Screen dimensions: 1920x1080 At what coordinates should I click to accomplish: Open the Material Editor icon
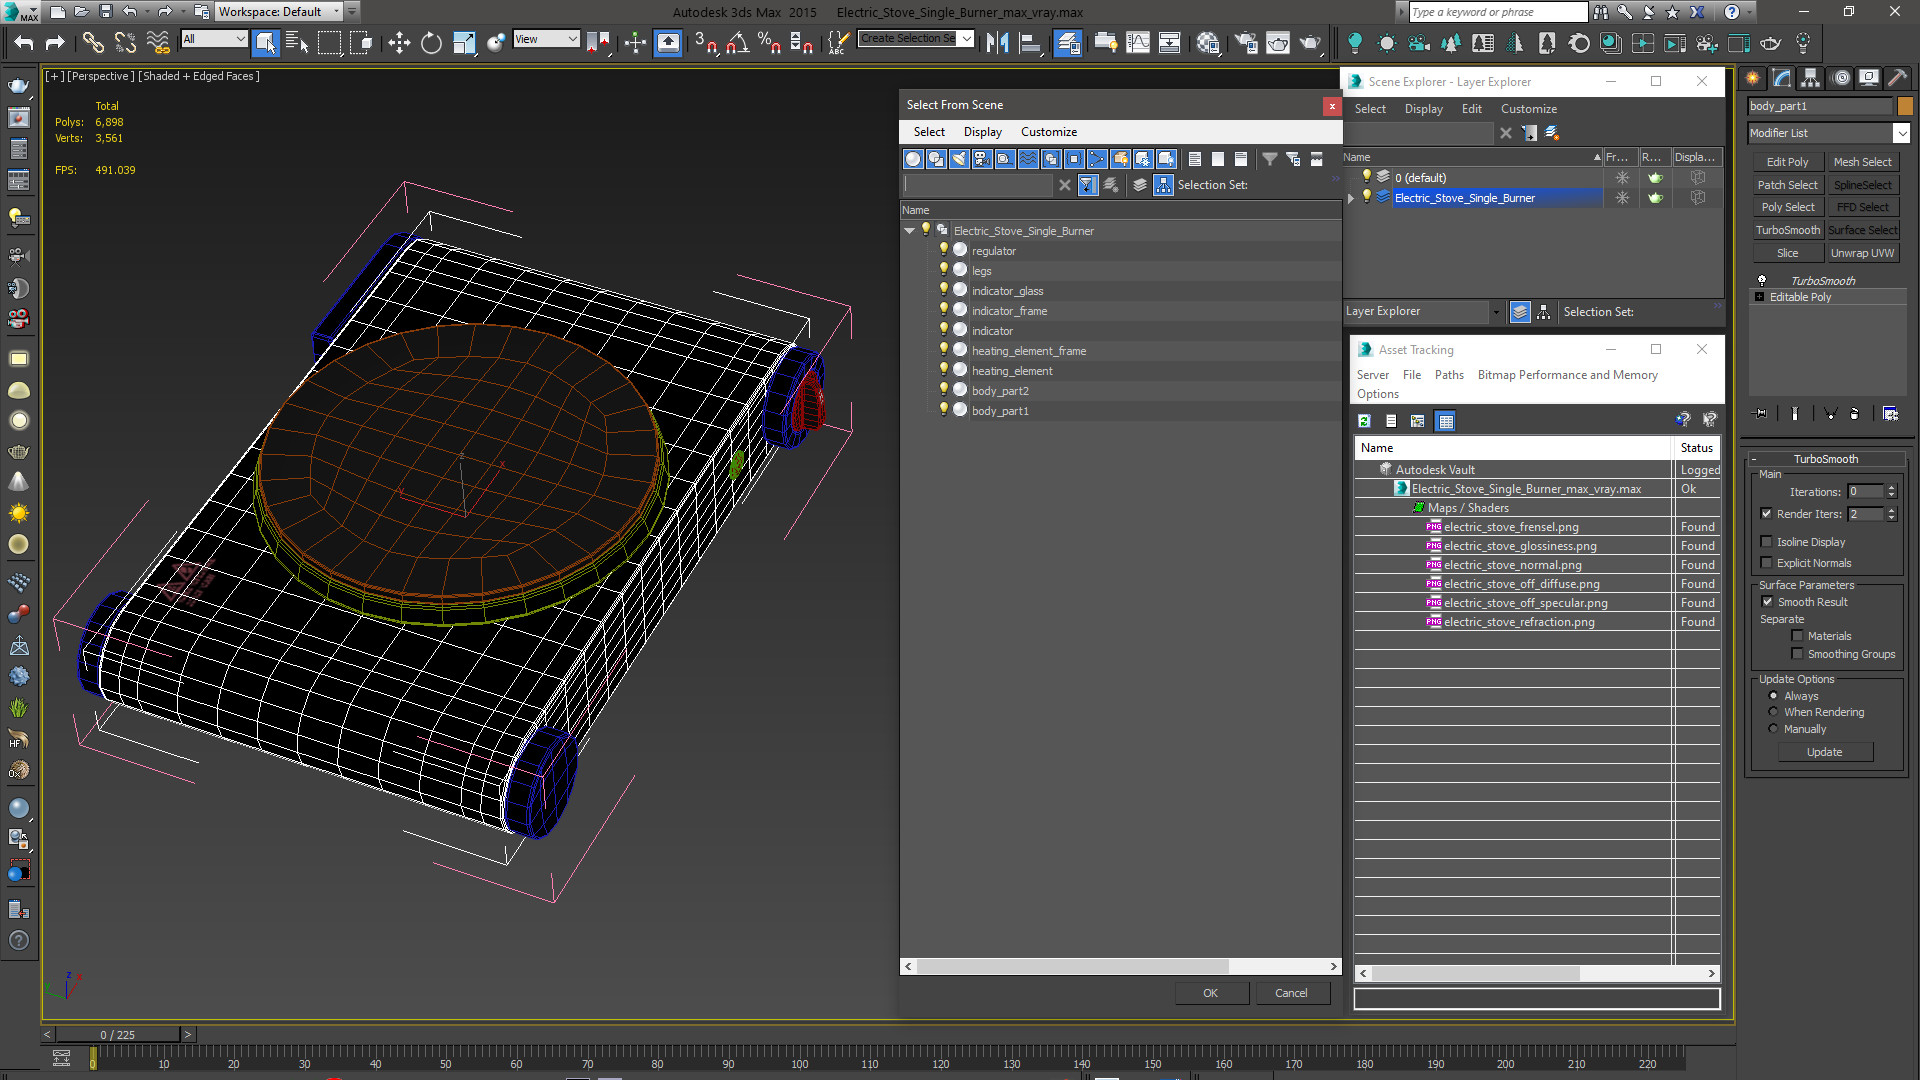coord(1208,42)
